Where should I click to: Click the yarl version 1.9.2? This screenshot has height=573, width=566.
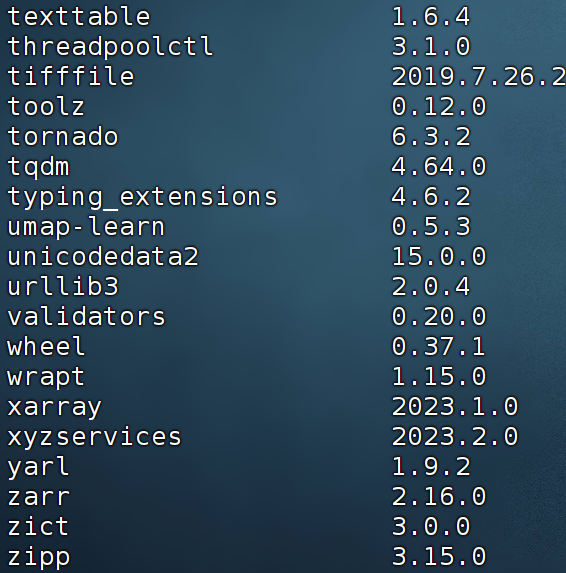[x=430, y=466]
